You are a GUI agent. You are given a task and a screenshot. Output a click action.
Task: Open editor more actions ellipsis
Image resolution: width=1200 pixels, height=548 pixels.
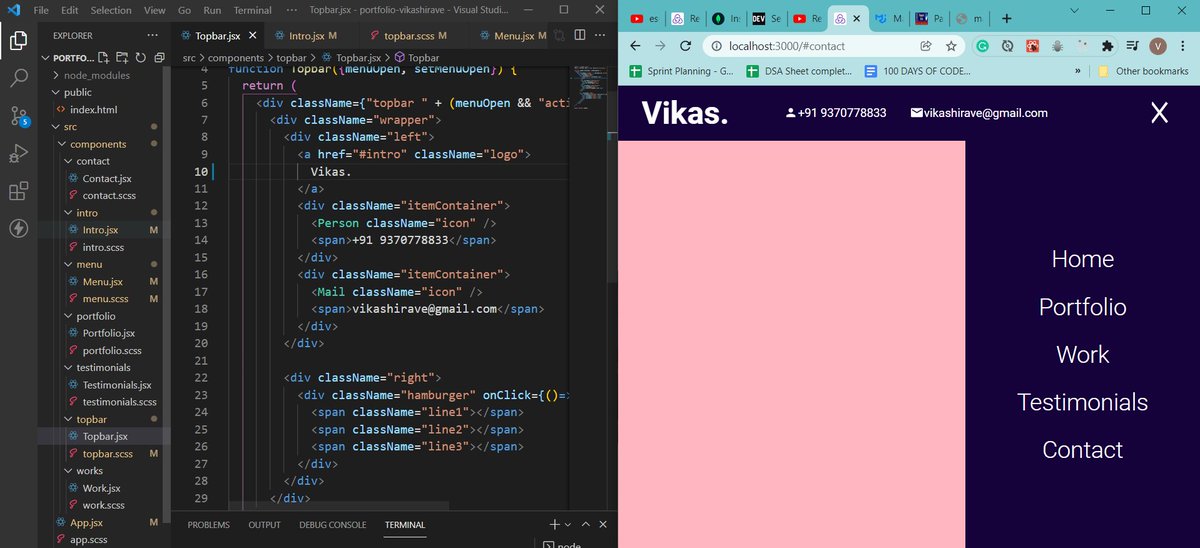[x=600, y=35]
